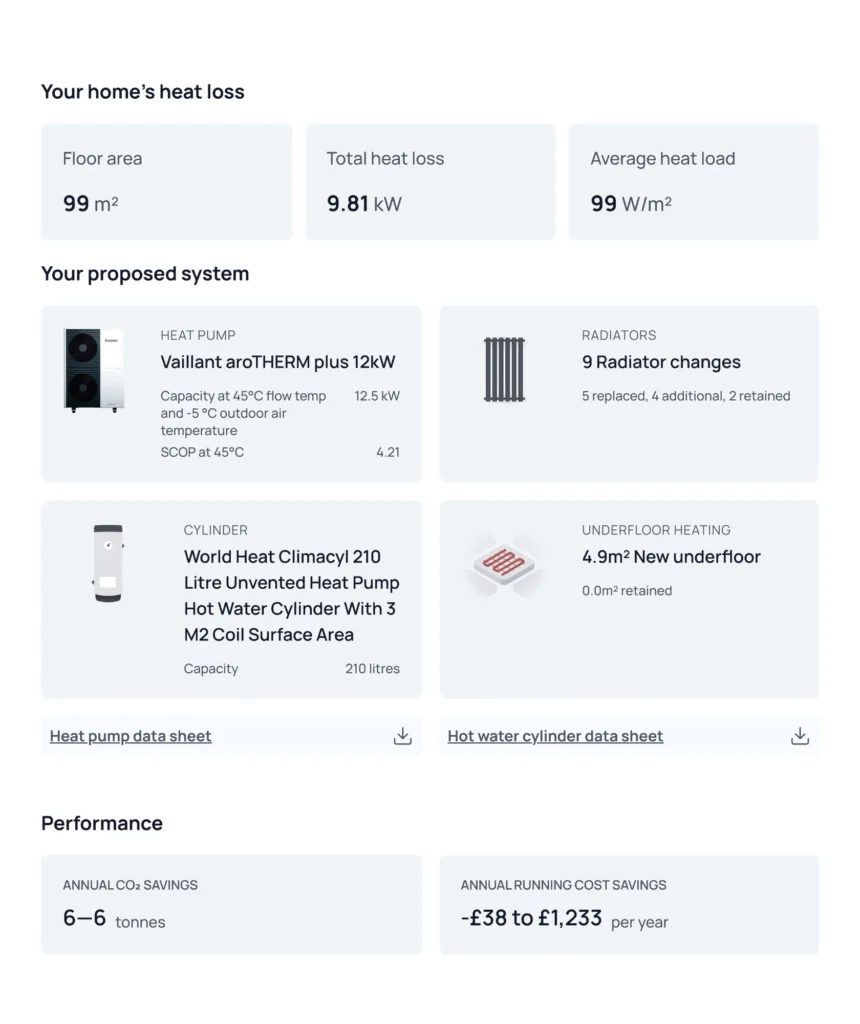The width and height of the screenshot is (860, 1024).
Task: Click the Your proposed system heading
Action: (x=145, y=274)
